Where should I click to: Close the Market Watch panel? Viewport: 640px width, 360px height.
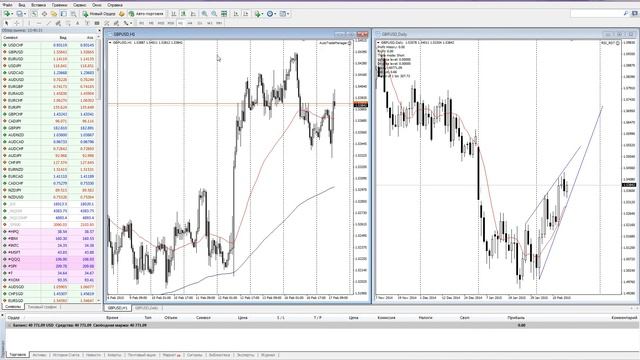click(x=99, y=31)
